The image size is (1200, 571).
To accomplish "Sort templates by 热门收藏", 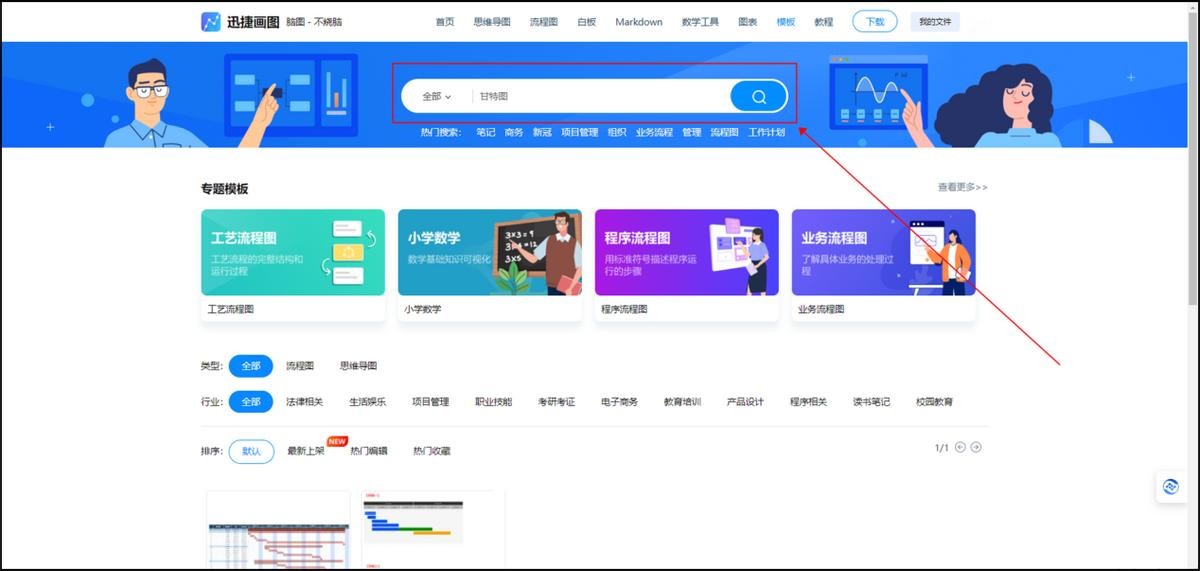I will 431,451.
